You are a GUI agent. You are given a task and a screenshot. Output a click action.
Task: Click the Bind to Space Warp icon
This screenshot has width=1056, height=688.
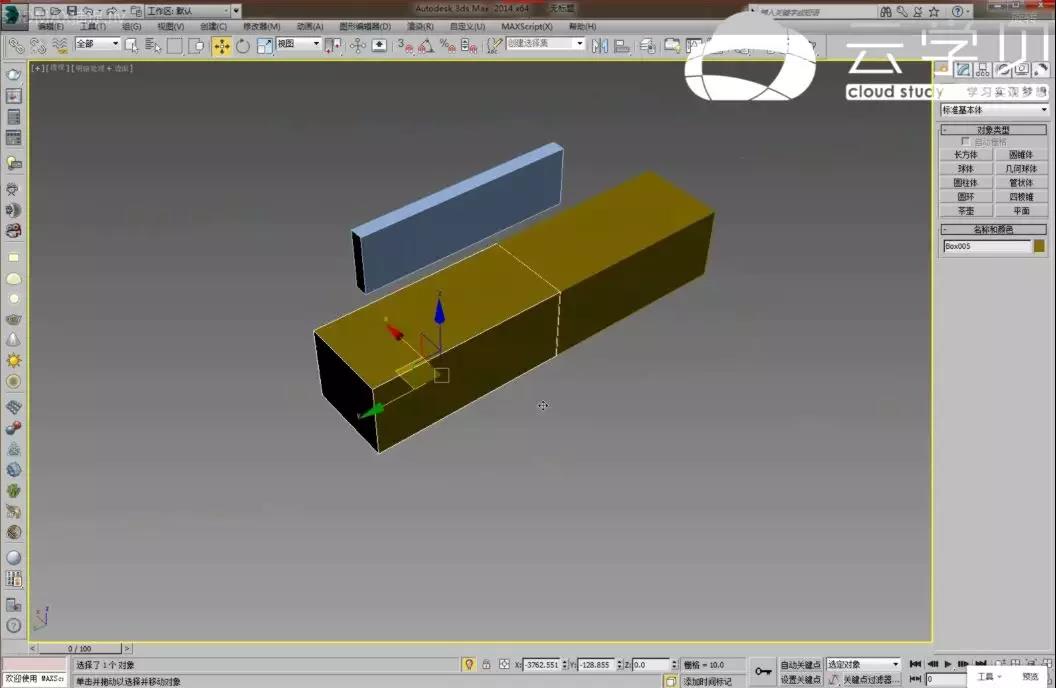(x=60, y=46)
